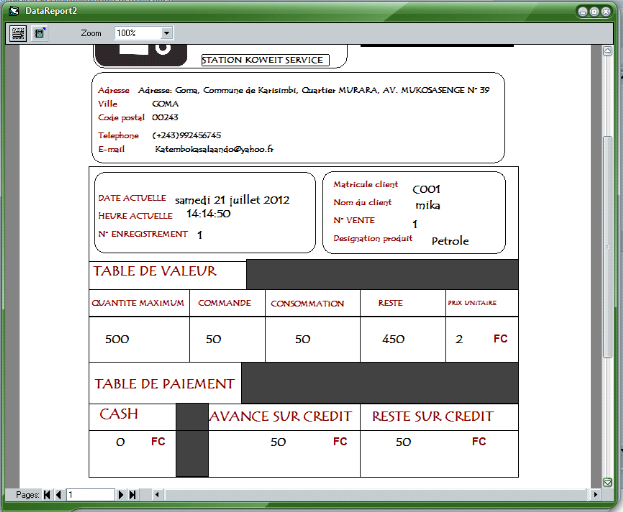Close the DataReport2 window
Viewport: 623px width, 512px height.
pyautogui.click(x=606, y=12)
